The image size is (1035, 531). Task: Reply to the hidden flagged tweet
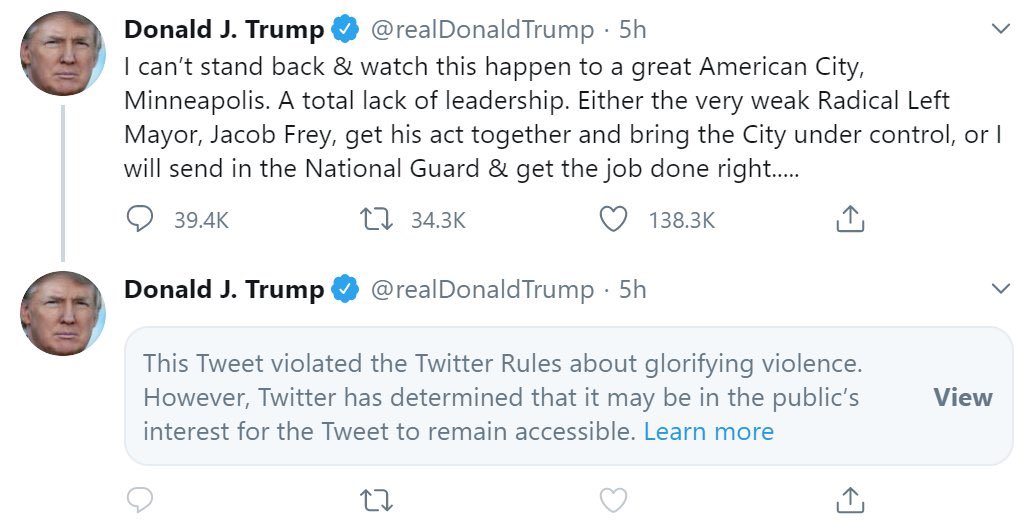point(140,499)
